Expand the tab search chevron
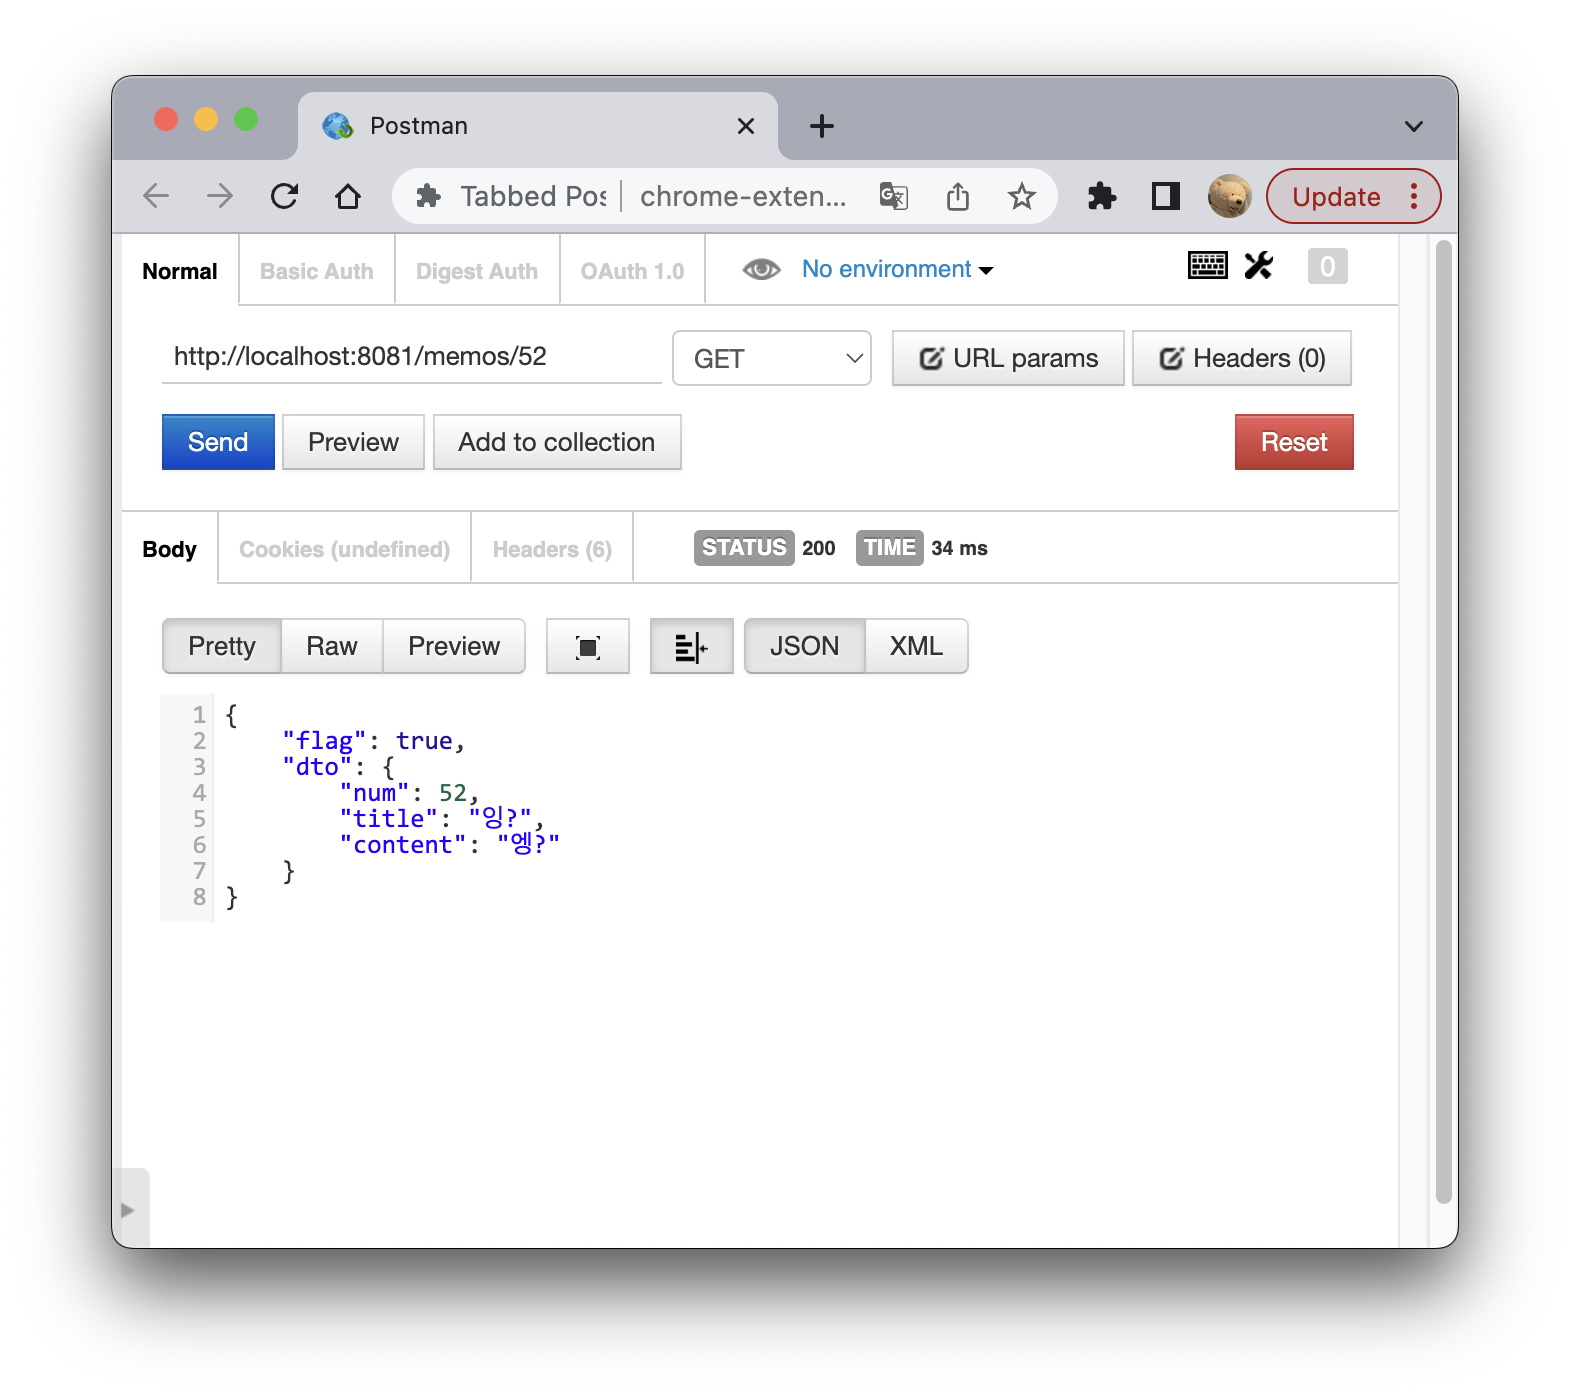The width and height of the screenshot is (1570, 1396). [1414, 126]
